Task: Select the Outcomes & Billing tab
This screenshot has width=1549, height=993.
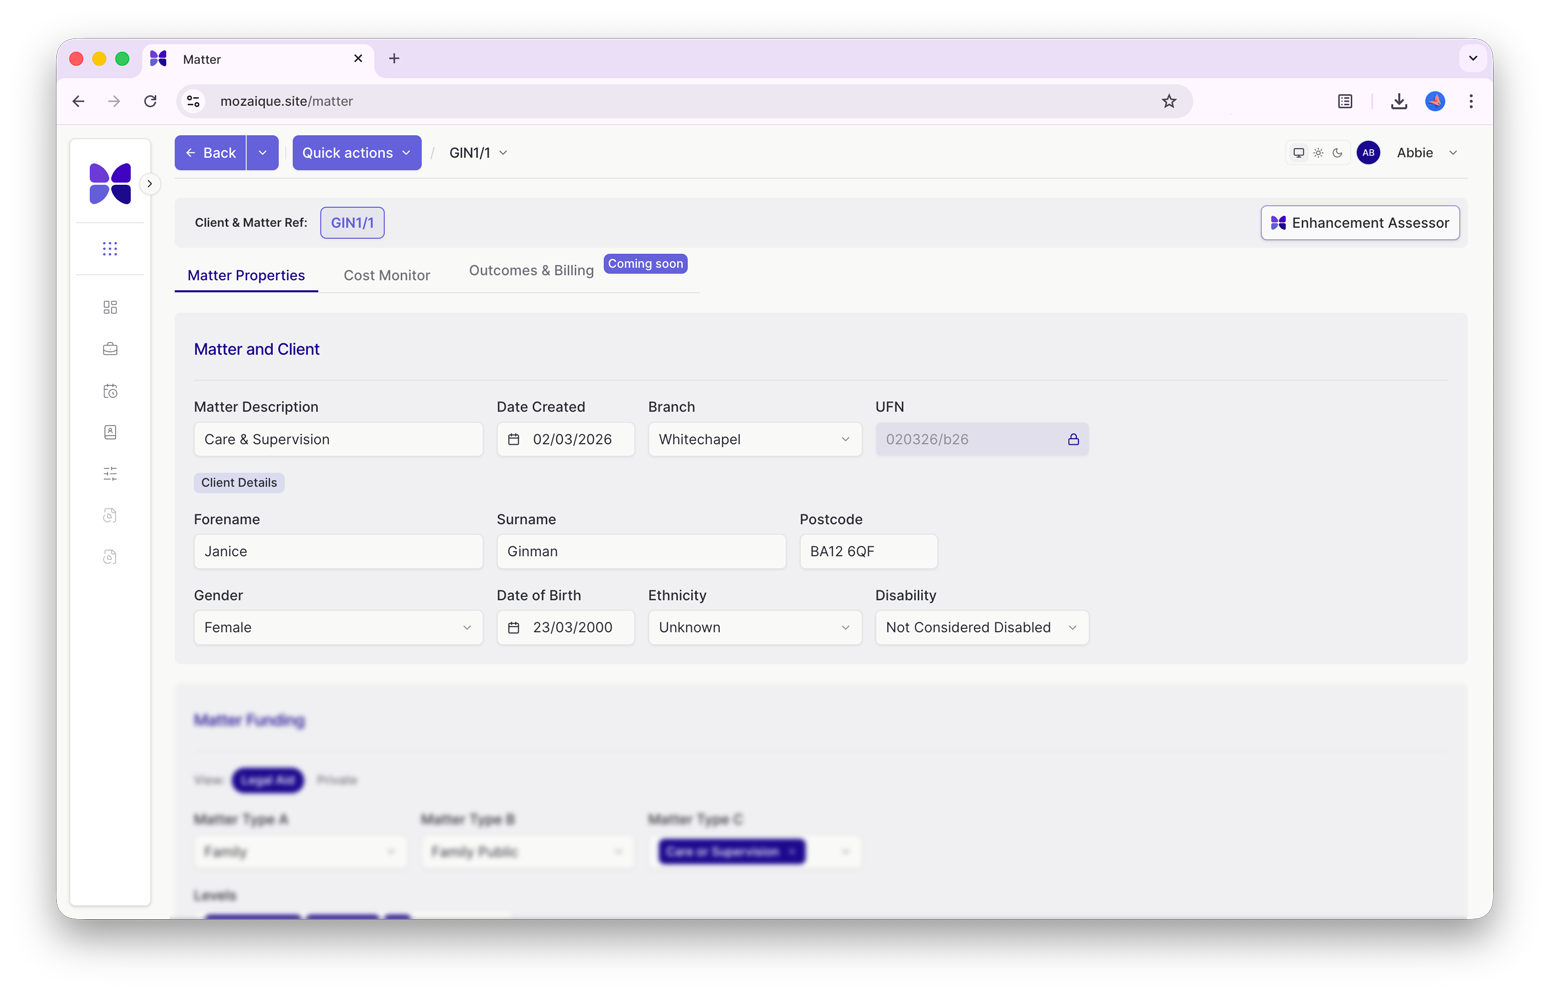Action: click(531, 271)
